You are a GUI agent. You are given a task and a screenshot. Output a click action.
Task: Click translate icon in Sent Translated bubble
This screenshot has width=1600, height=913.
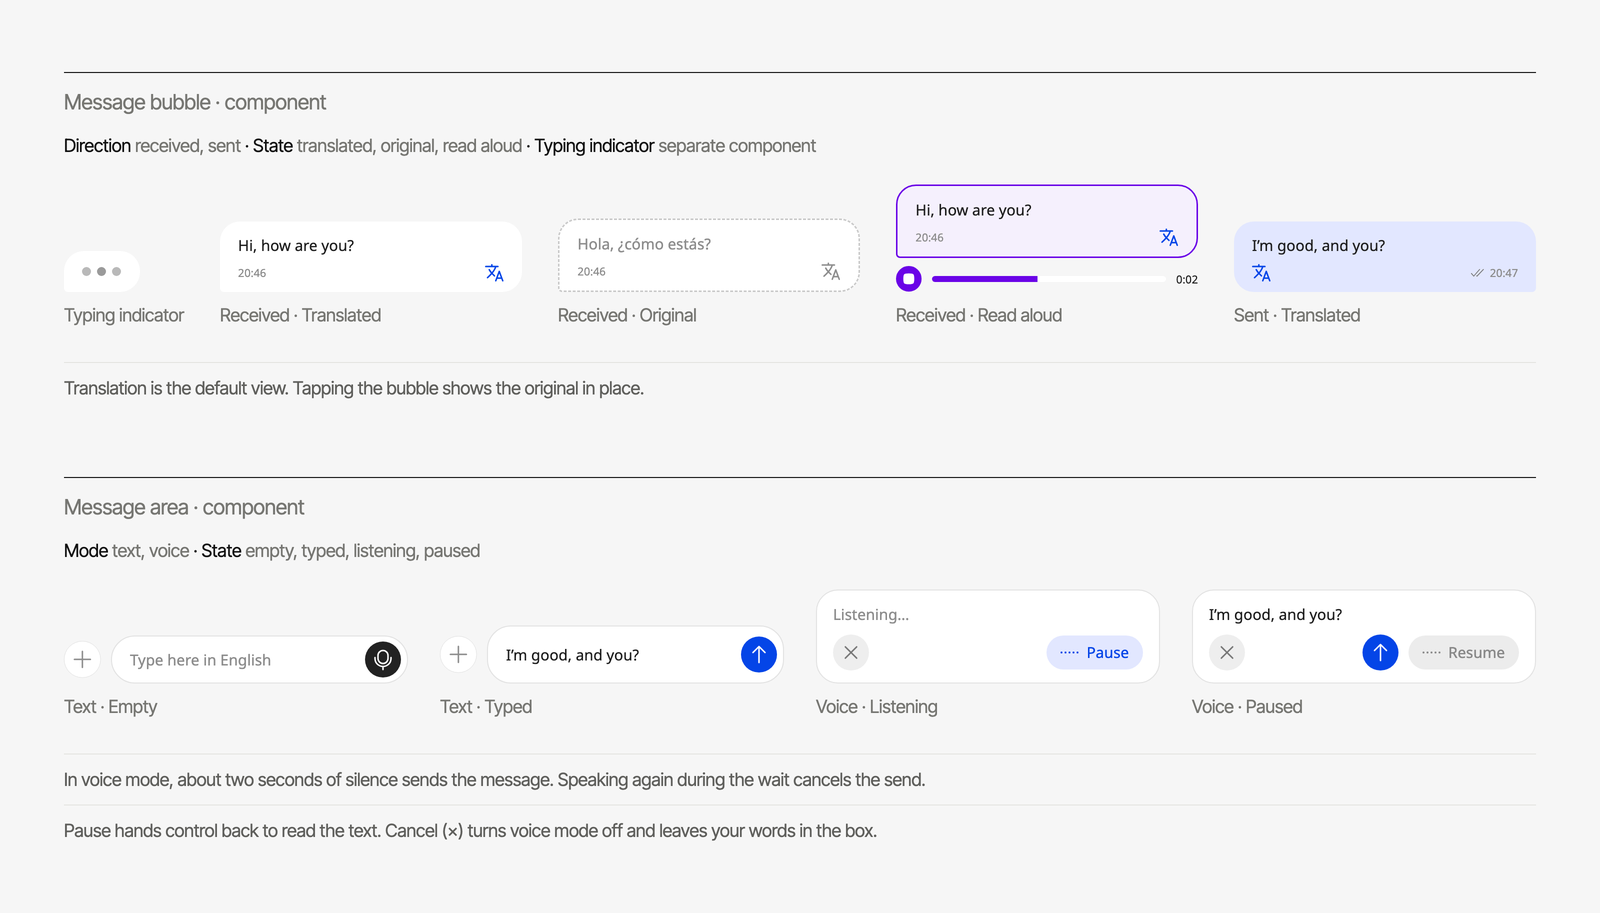1261,273
